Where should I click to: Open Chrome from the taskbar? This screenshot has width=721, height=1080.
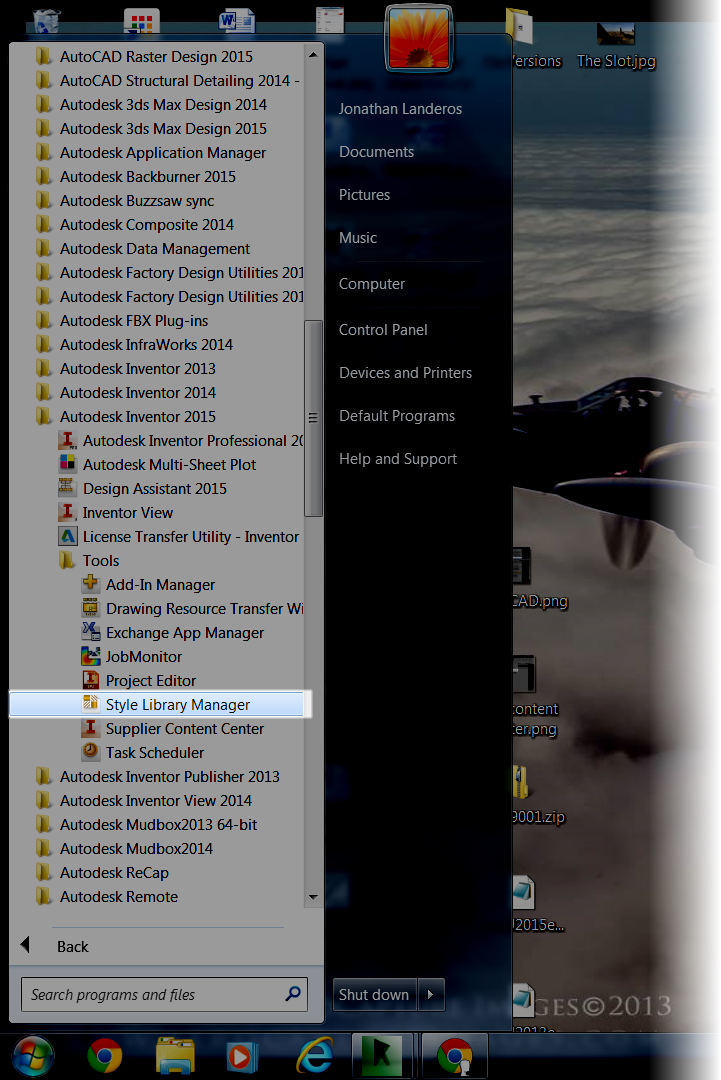coord(105,1056)
